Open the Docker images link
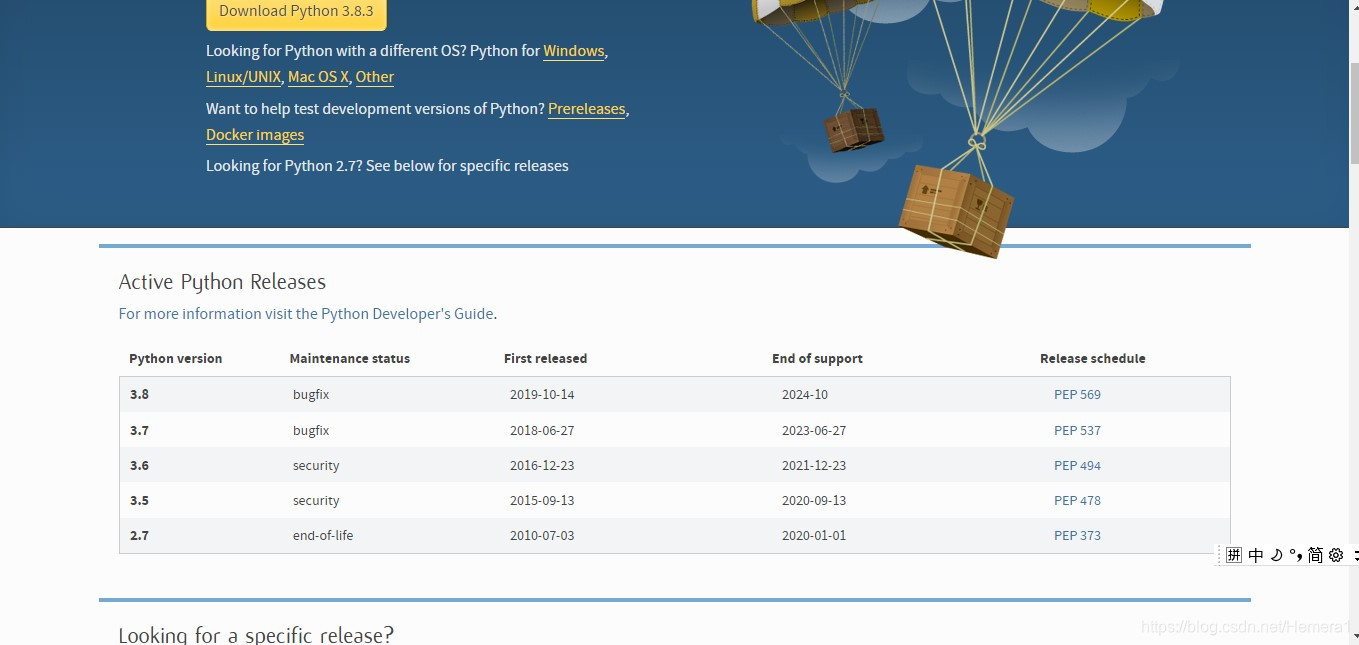 pos(255,135)
